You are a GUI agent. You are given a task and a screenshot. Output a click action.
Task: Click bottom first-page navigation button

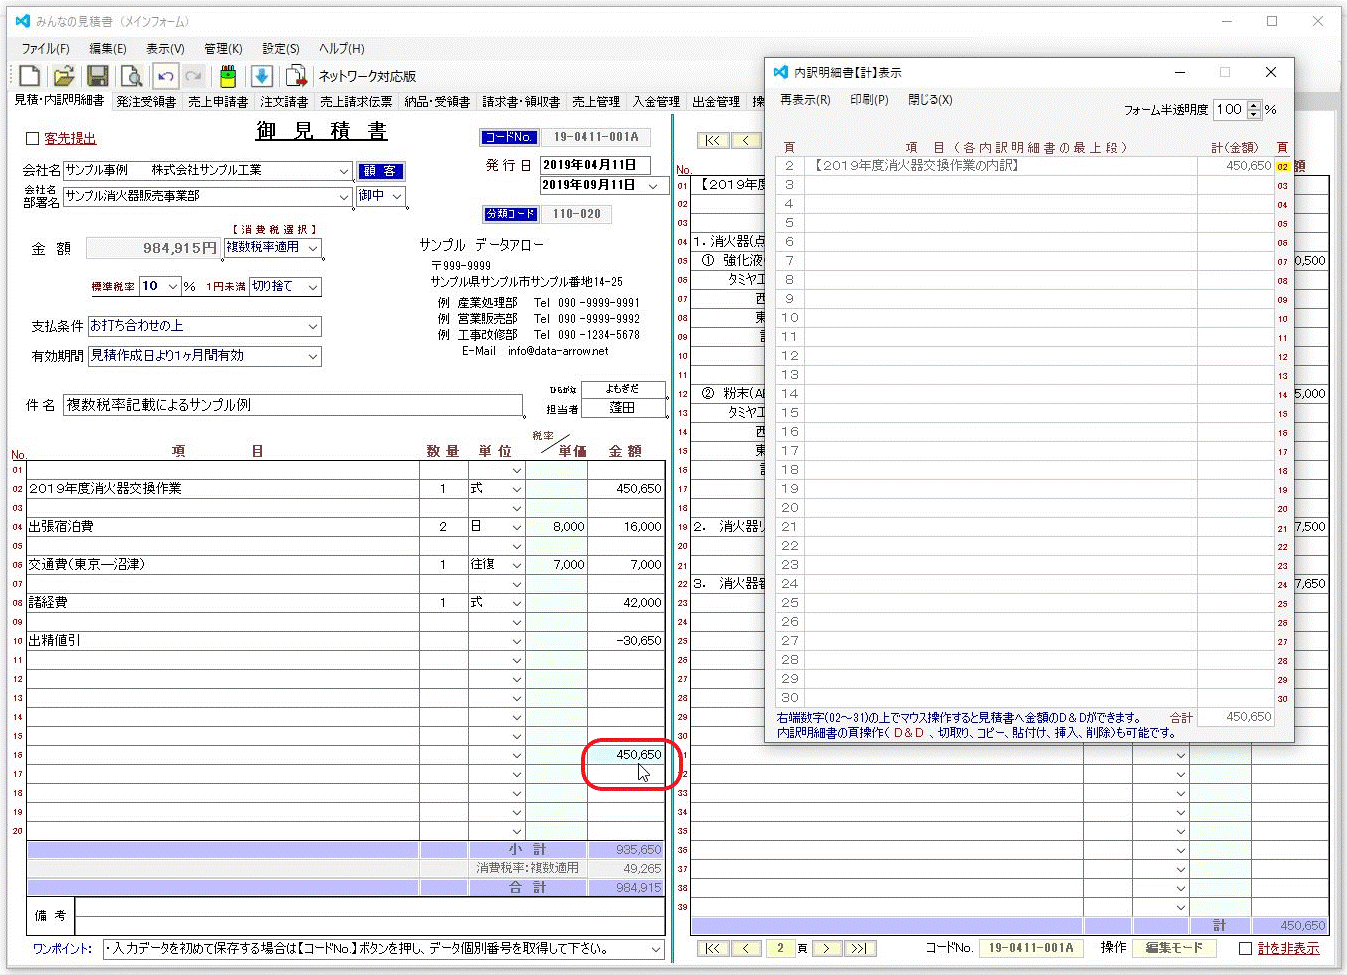point(712,948)
